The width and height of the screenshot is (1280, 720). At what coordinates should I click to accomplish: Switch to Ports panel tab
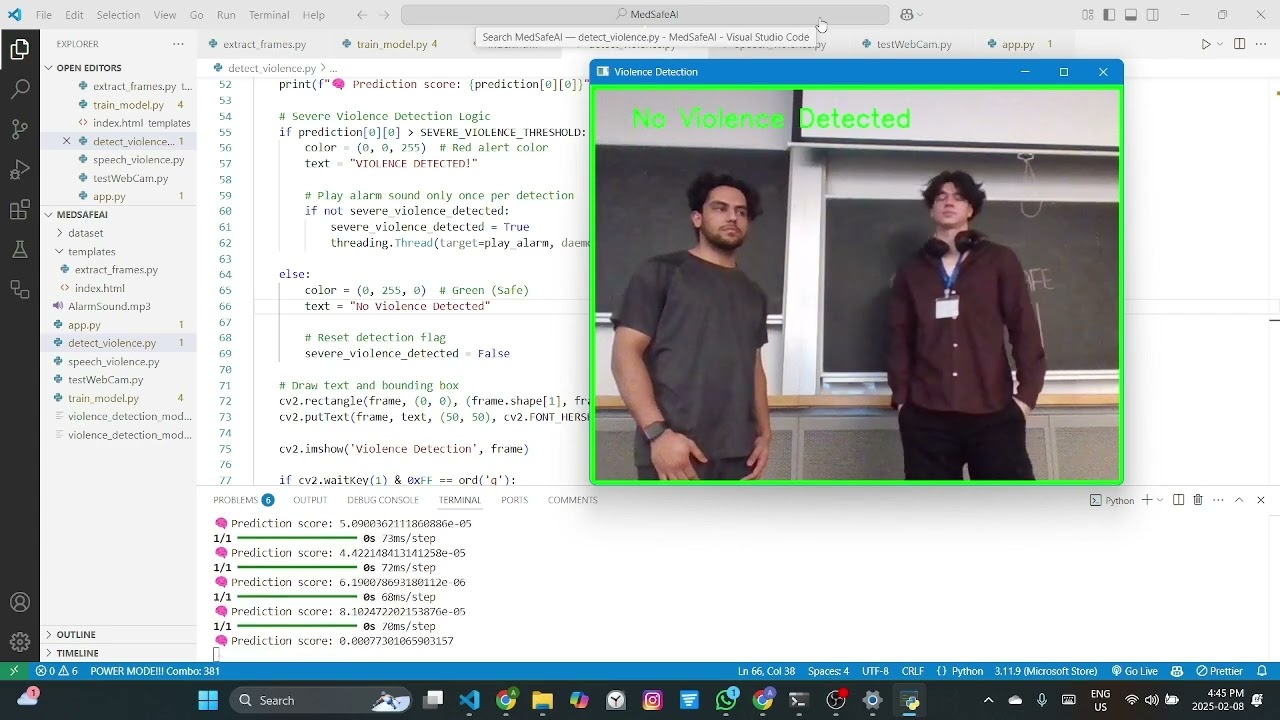[x=514, y=500]
